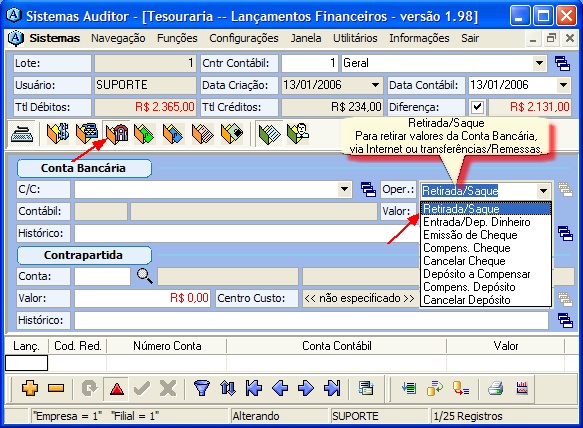Click the yellow plus add record icon
The image size is (583, 428).
[x=30, y=389]
